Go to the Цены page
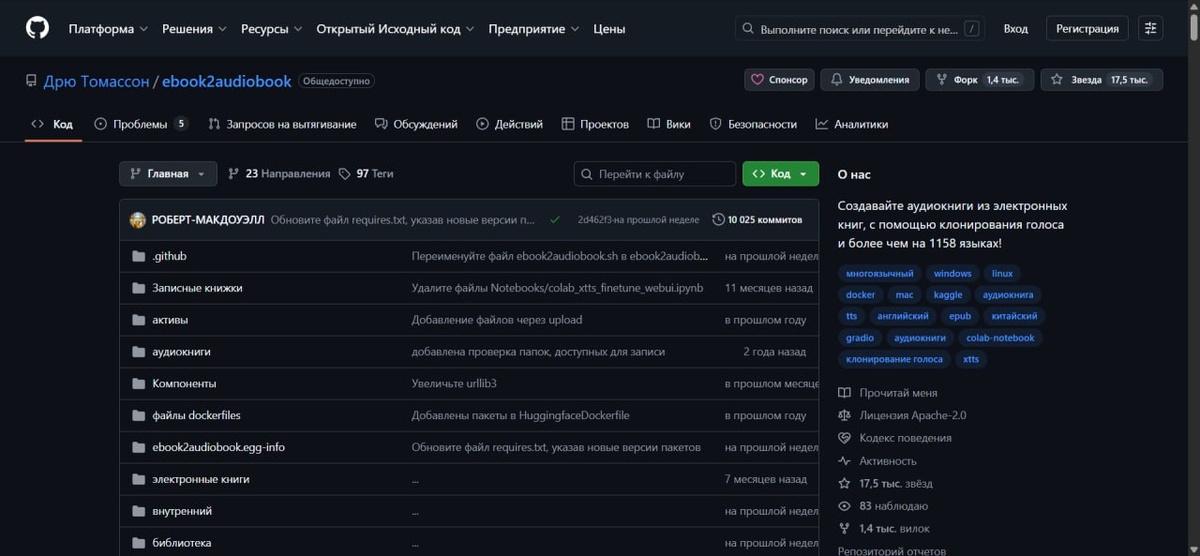This screenshot has height=556, width=1200. click(x=609, y=29)
